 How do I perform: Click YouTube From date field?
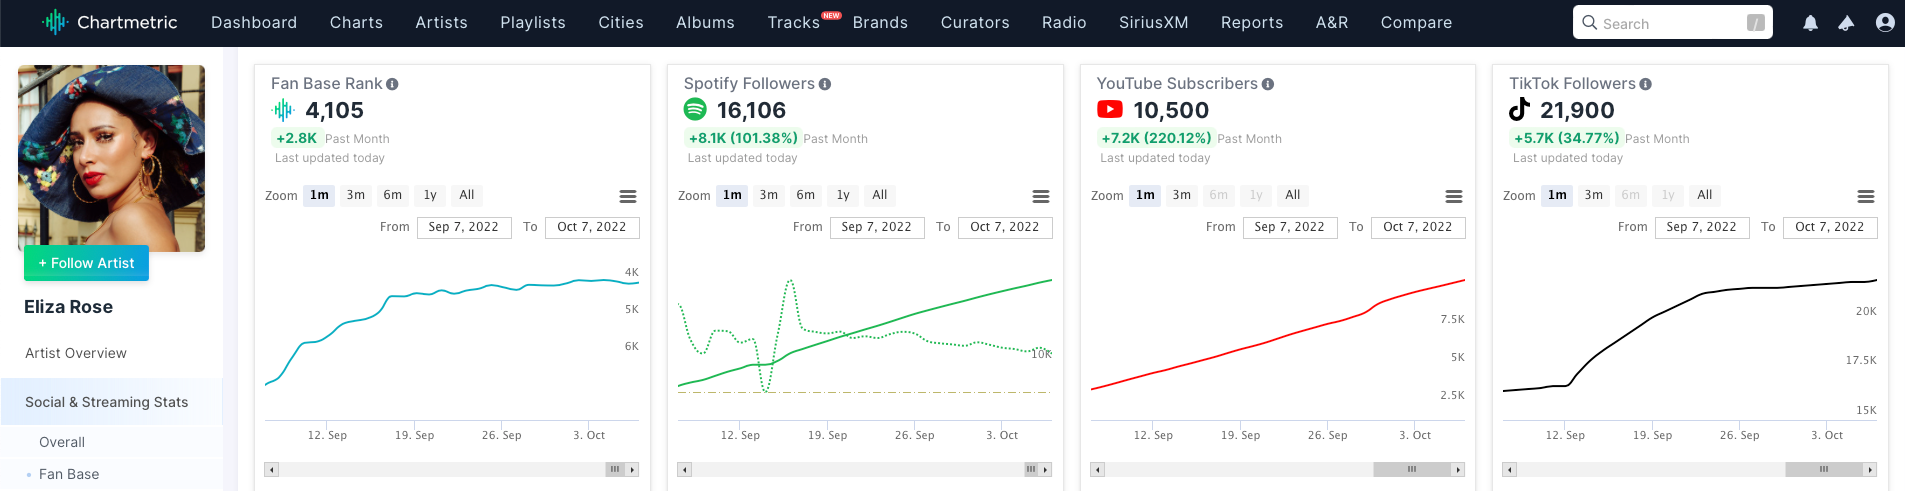coord(1290,228)
